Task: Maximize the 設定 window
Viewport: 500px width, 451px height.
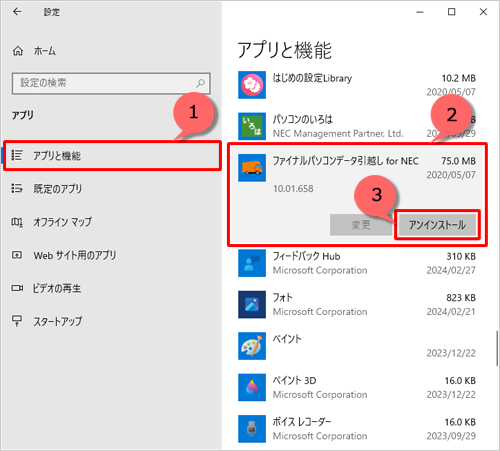Action: coord(451,12)
